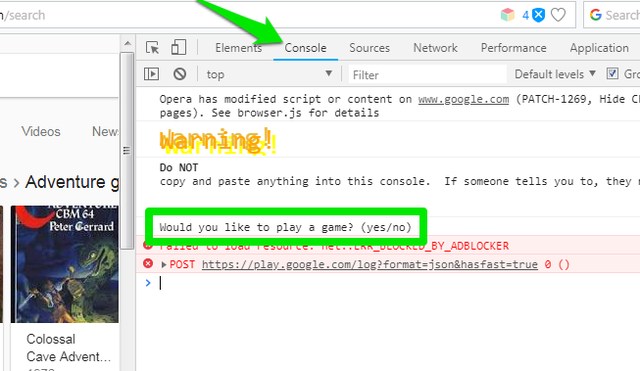Open the Videos search tab
Image resolution: width=640 pixels, height=371 pixels.
(41, 131)
